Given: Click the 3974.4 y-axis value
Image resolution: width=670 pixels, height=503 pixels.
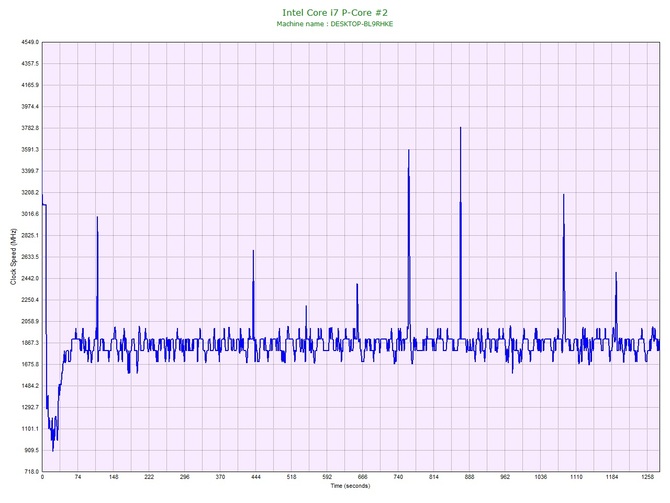Looking at the screenshot, I should point(30,106).
